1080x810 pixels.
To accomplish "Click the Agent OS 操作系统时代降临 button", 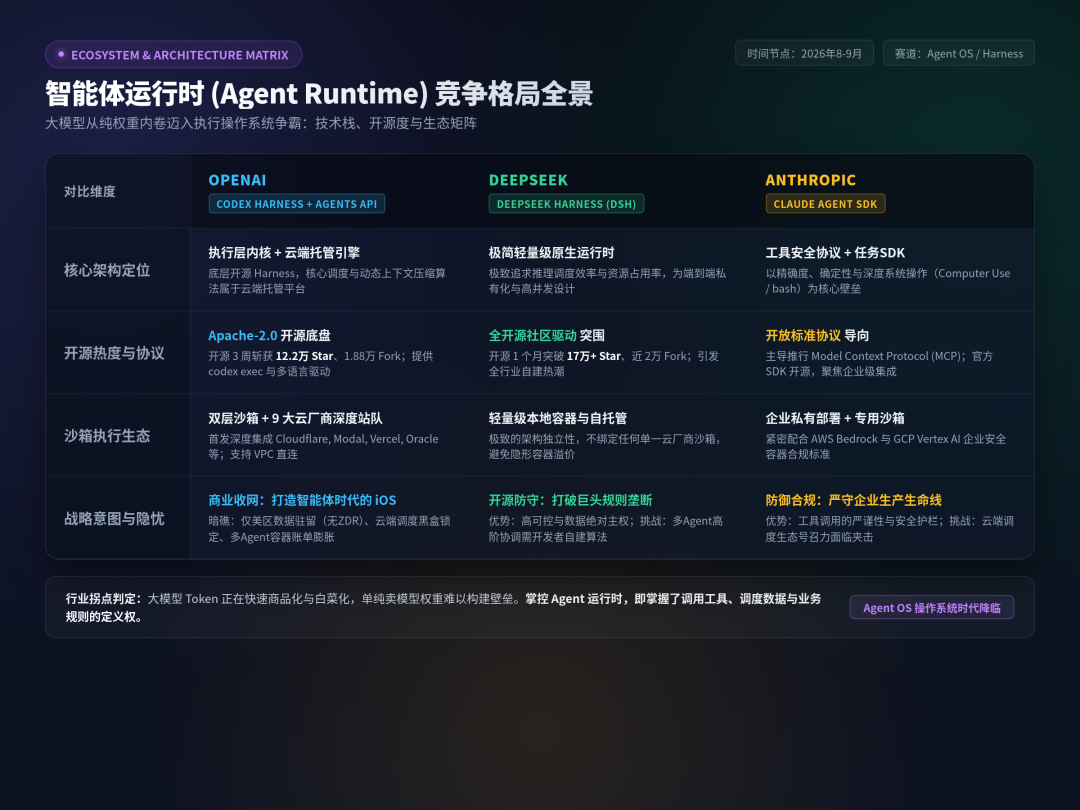I will pyautogui.click(x=931, y=608).
